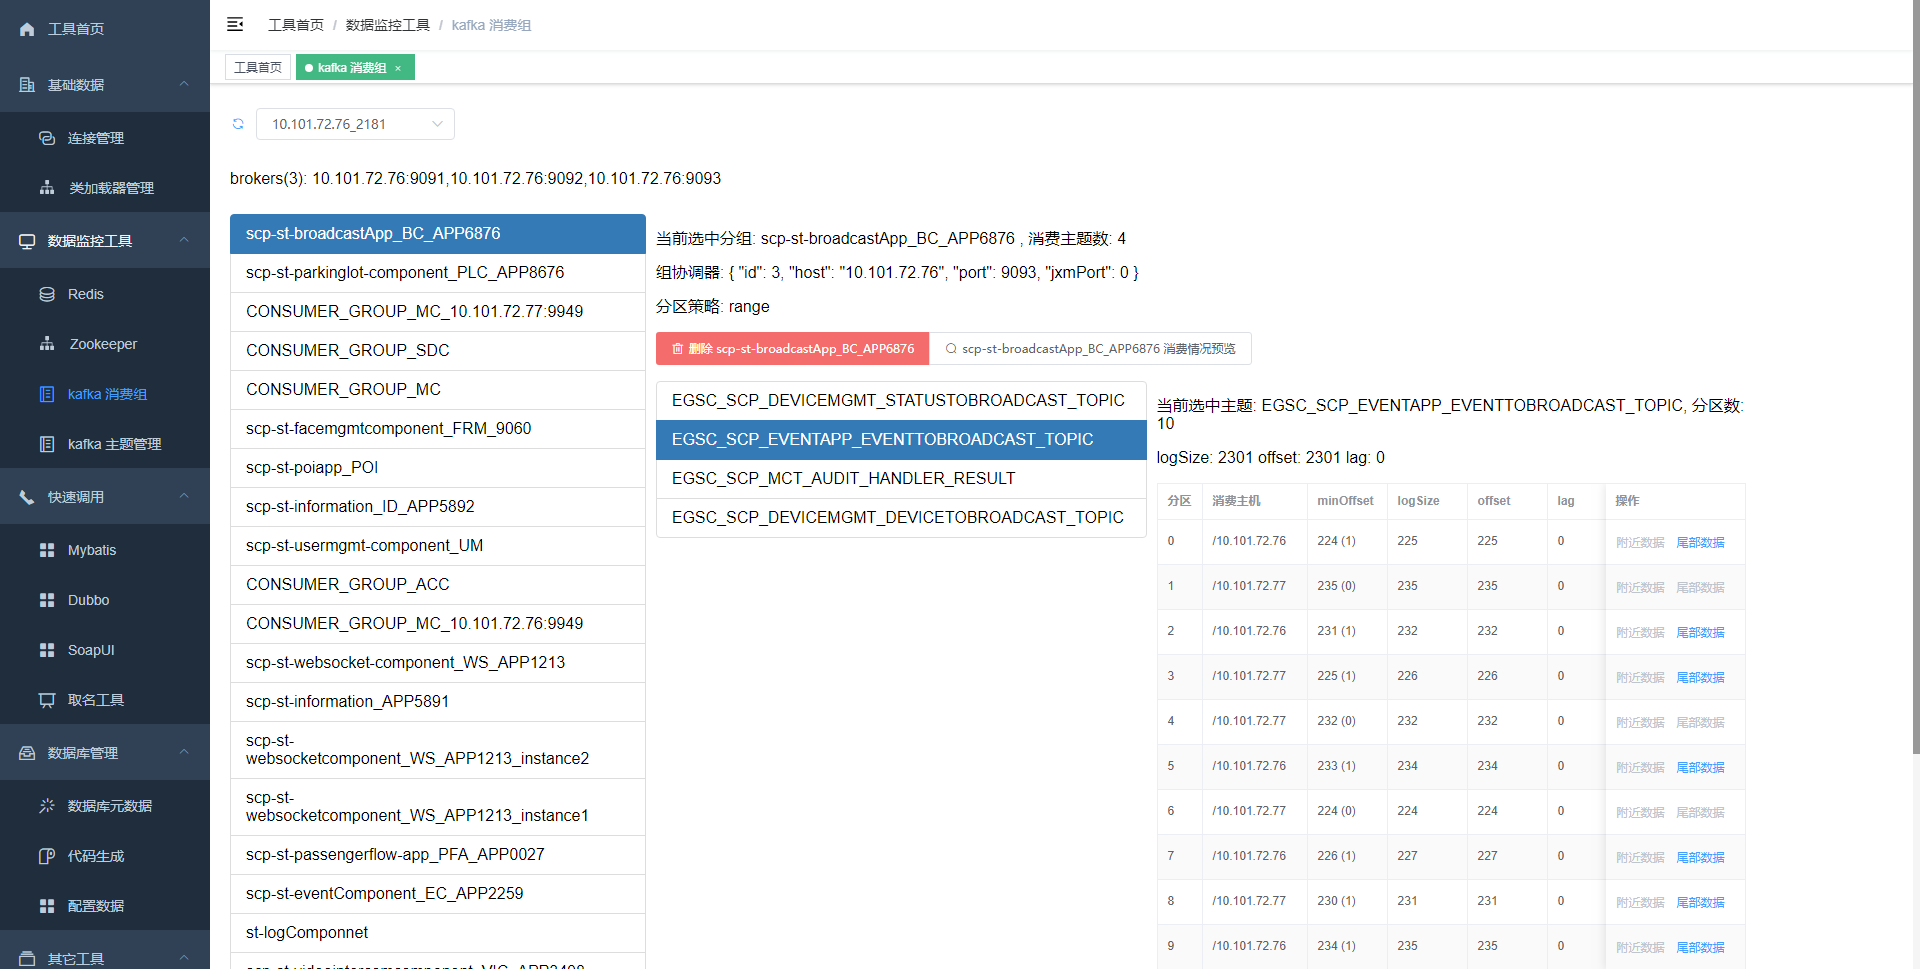Screen dimensions: 1920x969
Task: Select group scp-st-passengerflow-app_PFA_APP0027
Action: pos(438,854)
